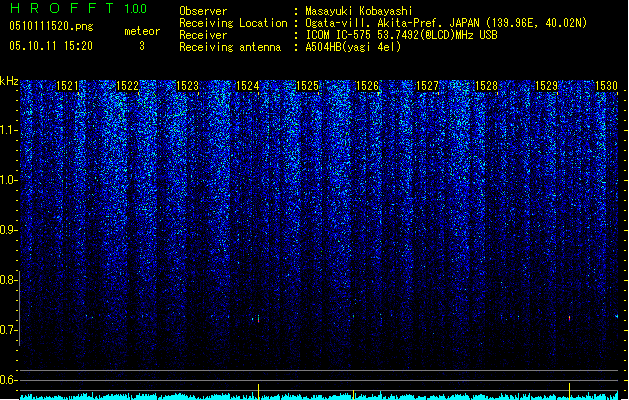Click the 1530 time label

click(606, 86)
